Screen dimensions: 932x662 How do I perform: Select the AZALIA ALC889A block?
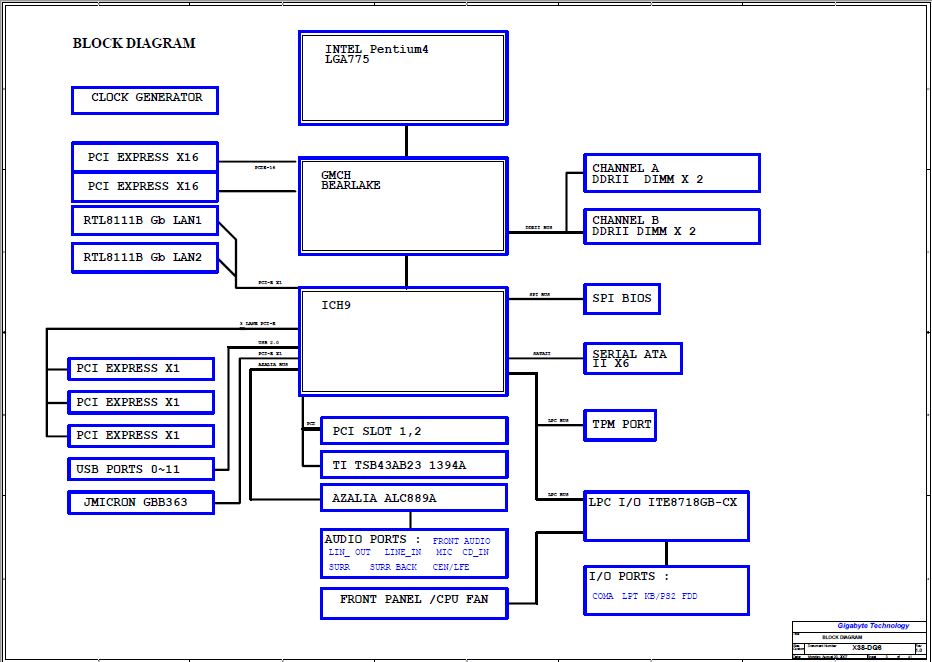(414, 498)
